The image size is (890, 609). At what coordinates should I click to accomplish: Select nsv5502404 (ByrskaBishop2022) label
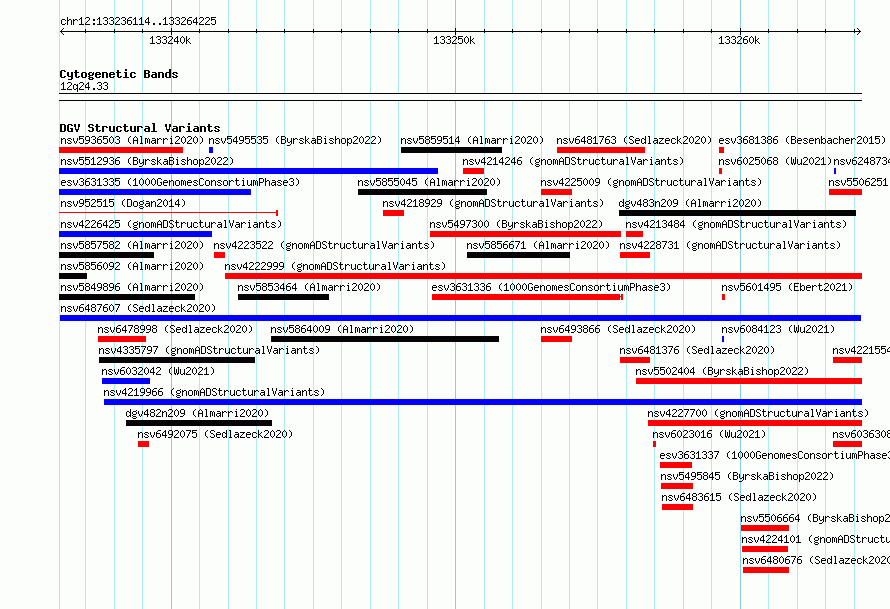[x=722, y=371]
